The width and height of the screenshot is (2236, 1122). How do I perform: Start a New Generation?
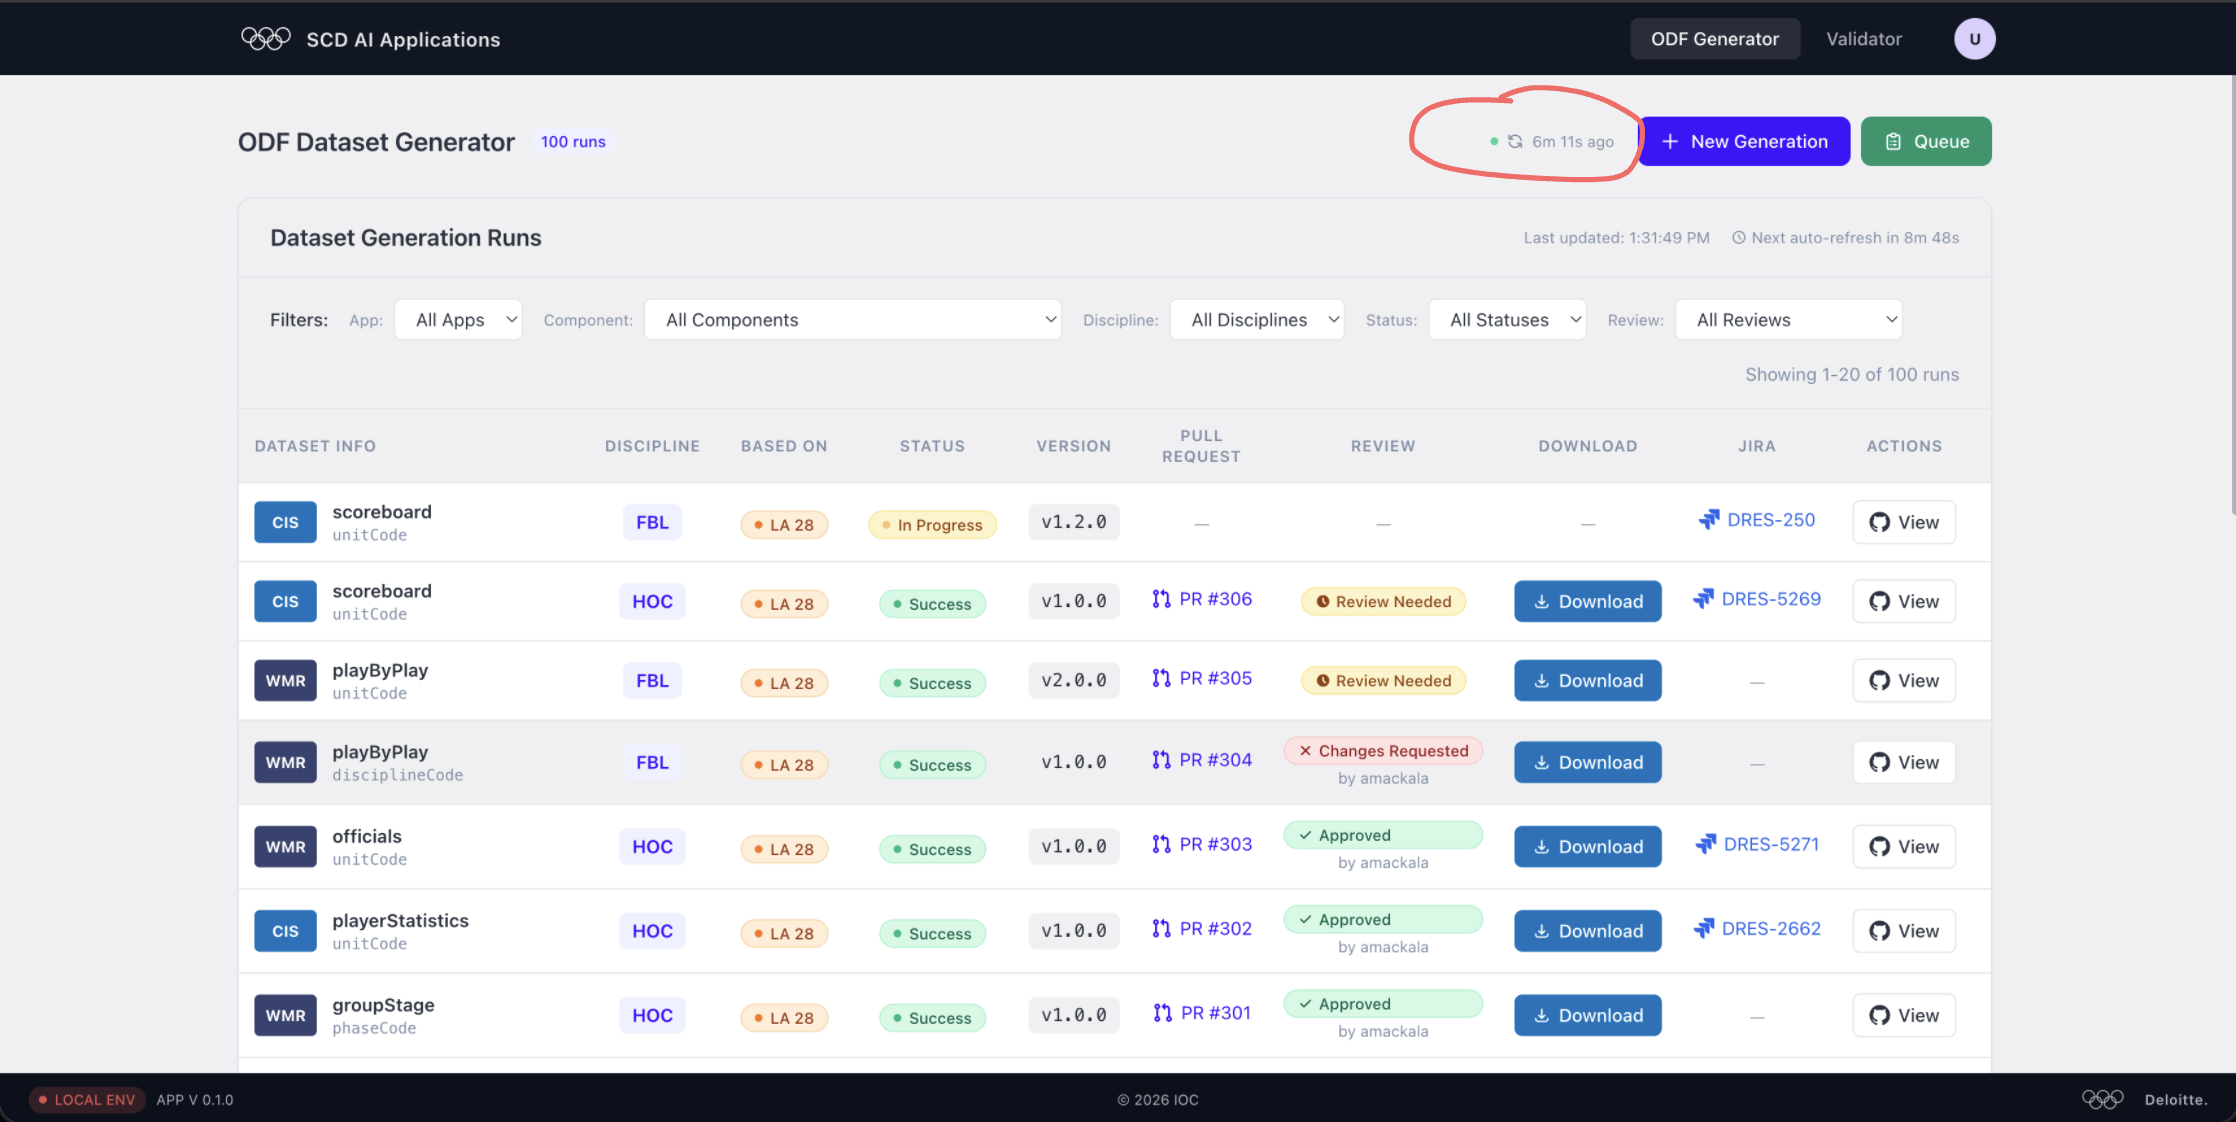[x=1744, y=142]
